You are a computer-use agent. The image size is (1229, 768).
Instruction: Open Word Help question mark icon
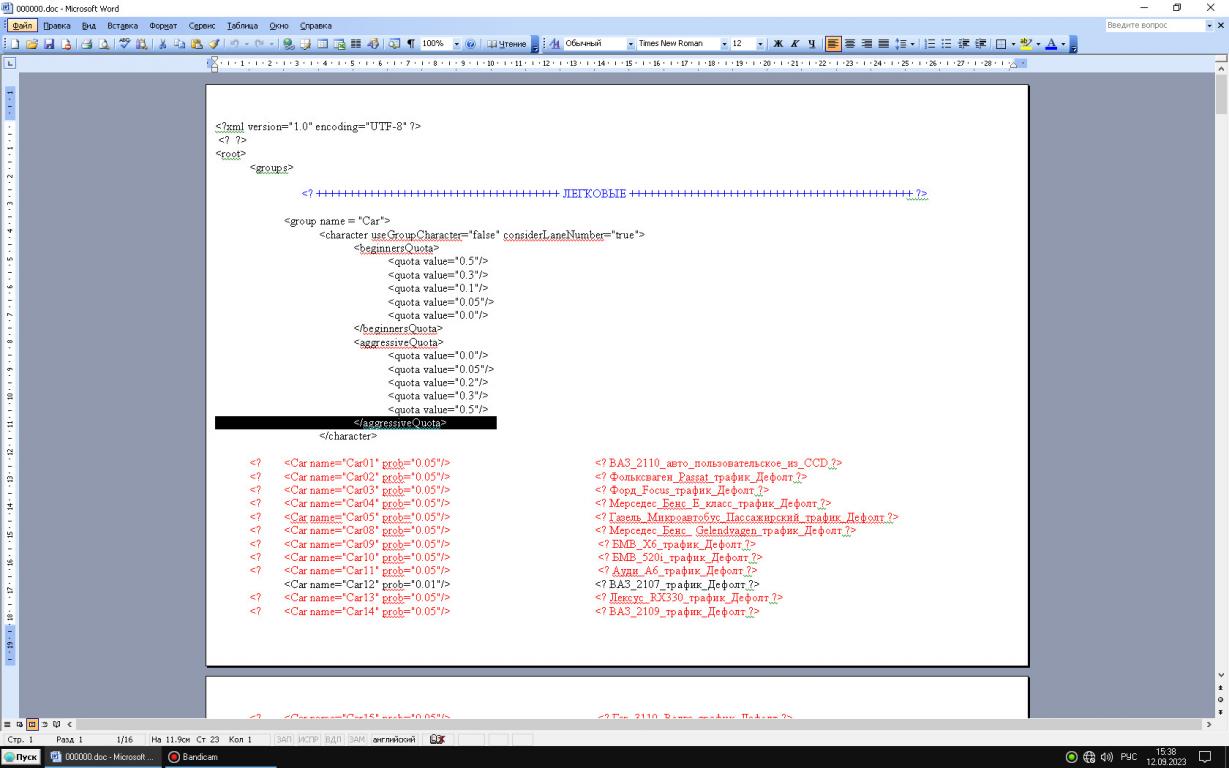point(471,44)
